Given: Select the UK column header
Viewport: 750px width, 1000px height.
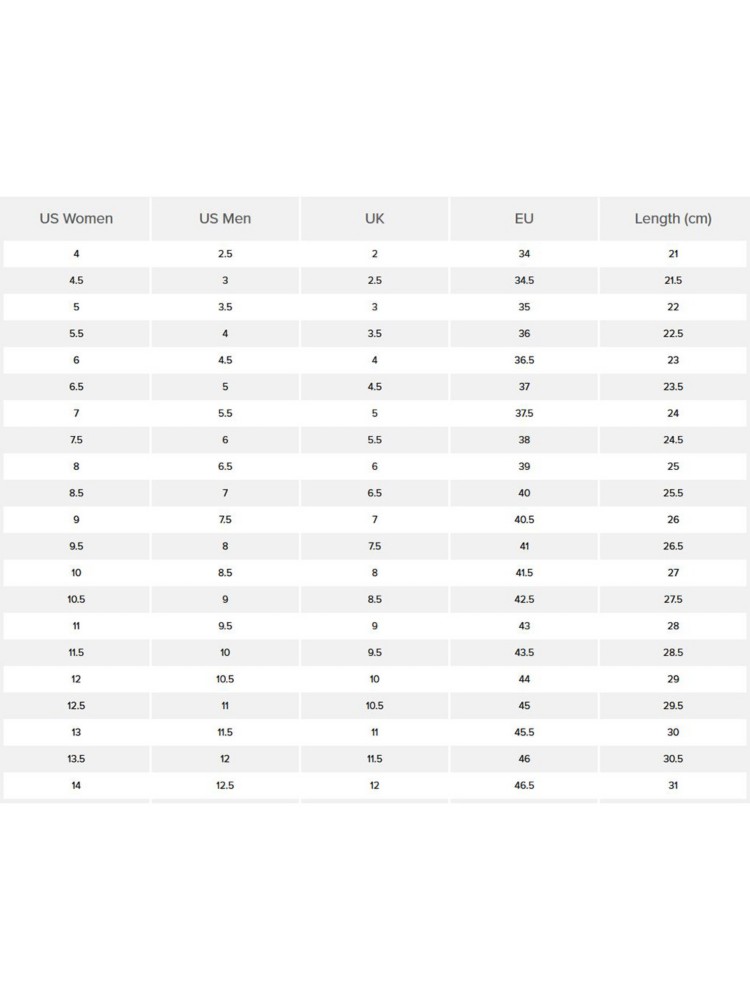Looking at the screenshot, I should point(375,218).
